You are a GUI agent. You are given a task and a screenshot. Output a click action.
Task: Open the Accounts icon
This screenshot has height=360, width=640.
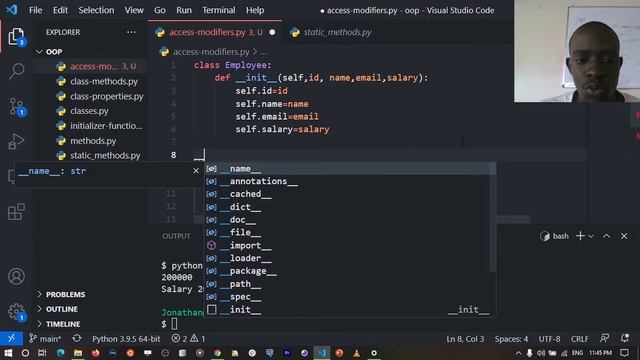pyautogui.click(x=16, y=276)
